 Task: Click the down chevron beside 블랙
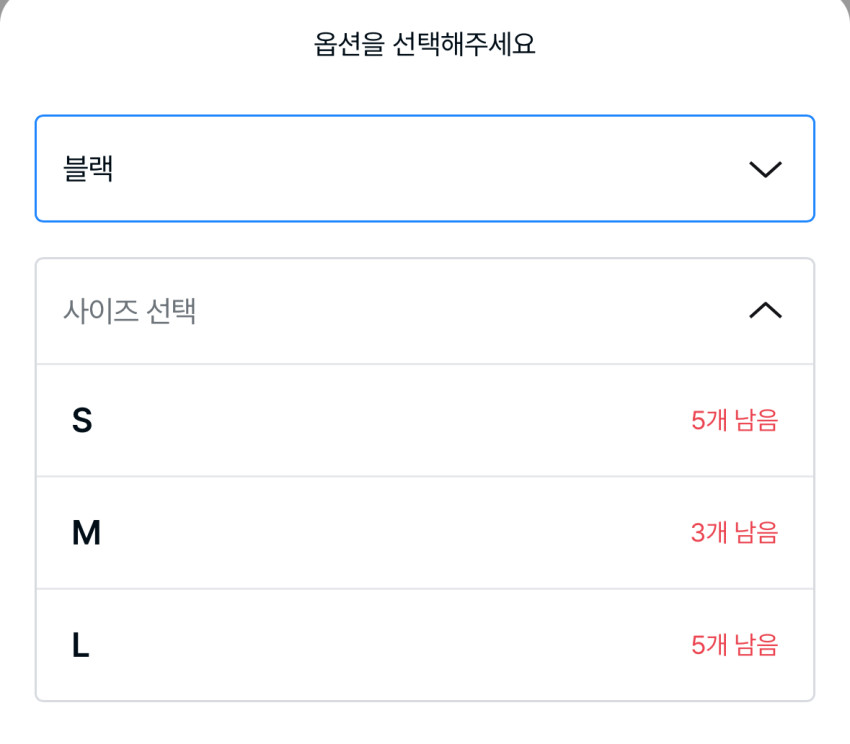(x=765, y=169)
